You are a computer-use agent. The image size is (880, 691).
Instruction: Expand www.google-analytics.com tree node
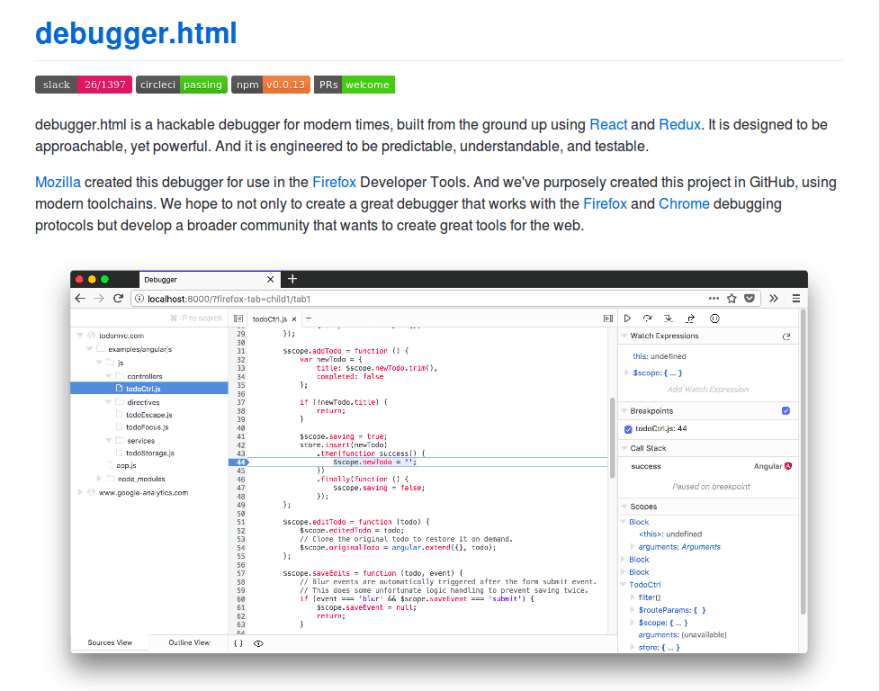click(80, 492)
